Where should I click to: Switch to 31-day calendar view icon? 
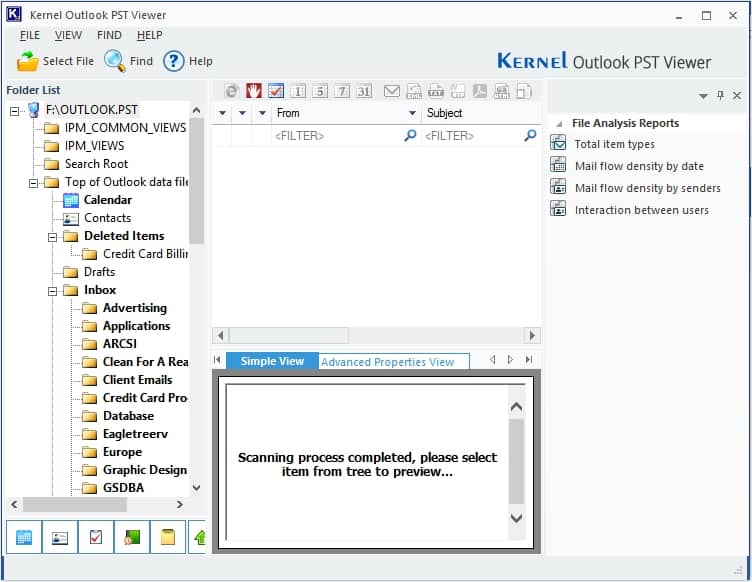(364, 91)
